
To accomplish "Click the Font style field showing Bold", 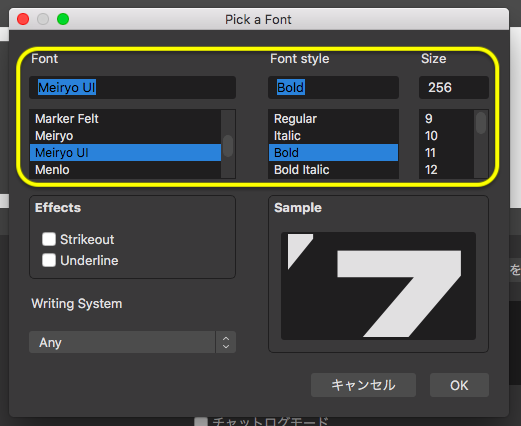I will click(333, 87).
